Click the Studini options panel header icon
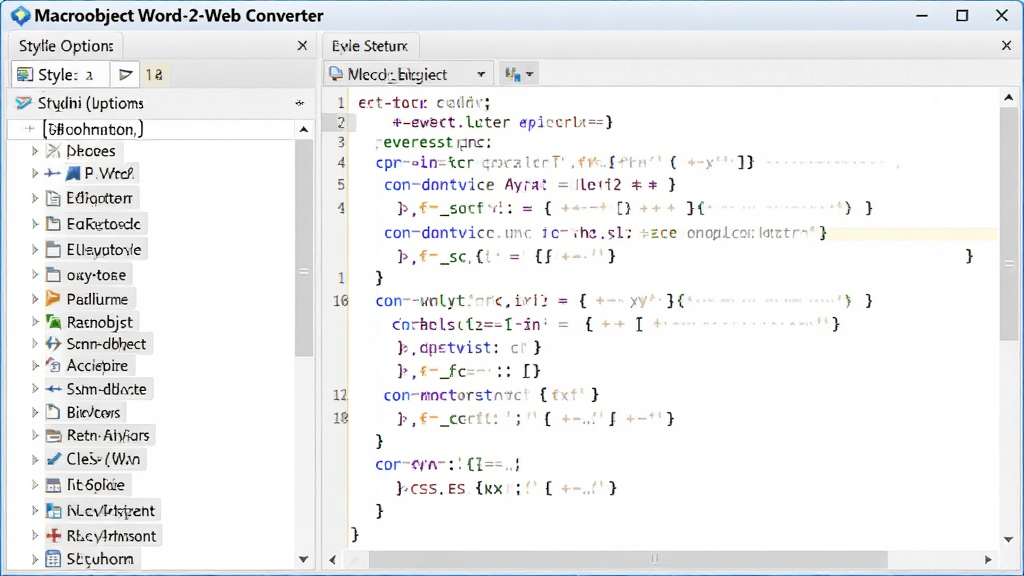Image resolution: width=1024 pixels, height=576 pixels. pyautogui.click(x=24, y=103)
